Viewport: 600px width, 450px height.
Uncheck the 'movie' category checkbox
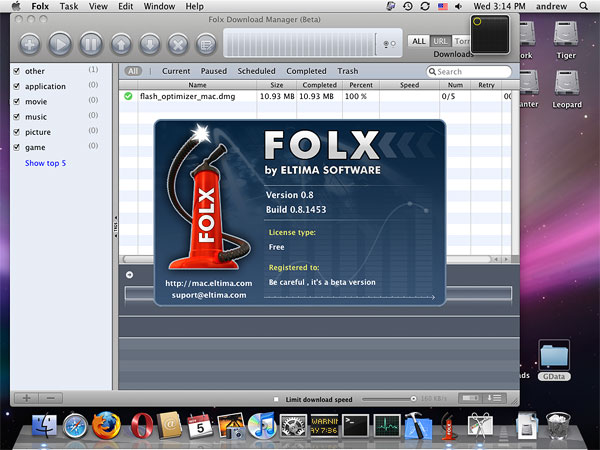(x=16, y=102)
